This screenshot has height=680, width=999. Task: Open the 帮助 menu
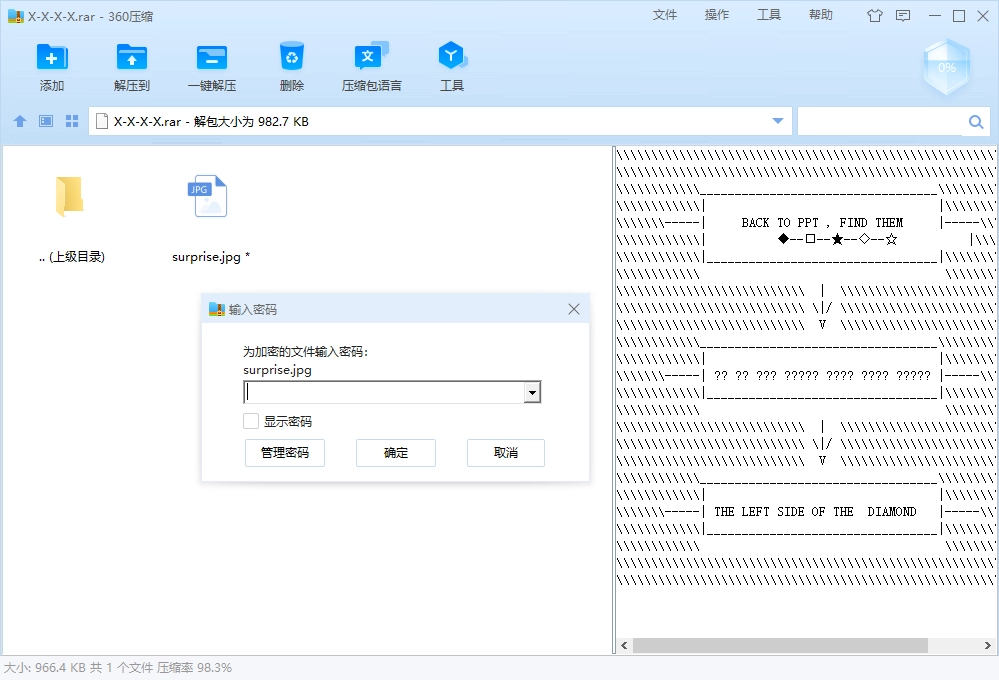coord(821,15)
